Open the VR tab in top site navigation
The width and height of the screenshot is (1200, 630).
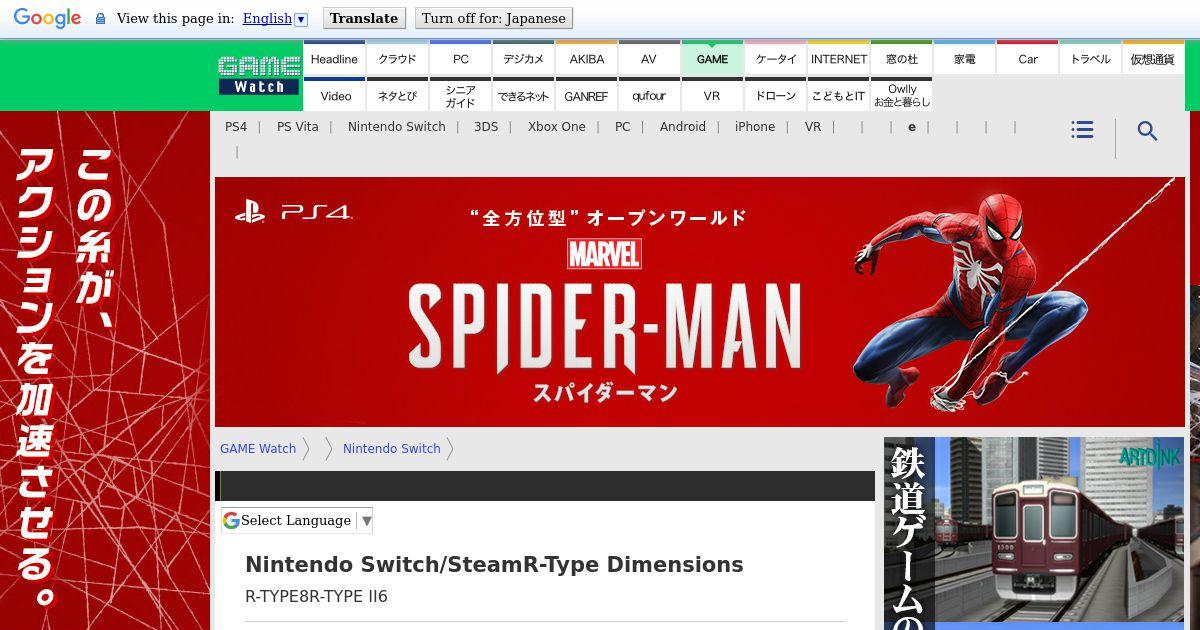(x=712, y=95)
